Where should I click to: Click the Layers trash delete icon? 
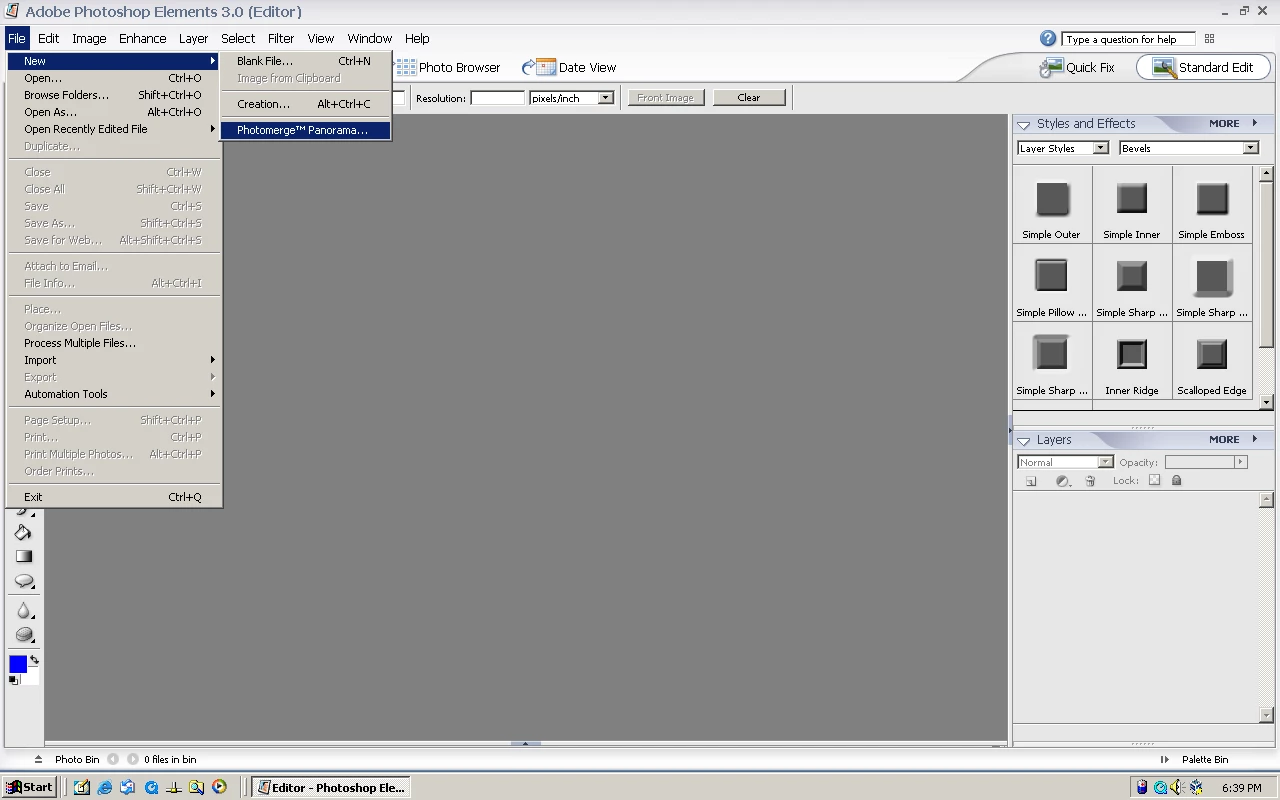[1090, 481]
